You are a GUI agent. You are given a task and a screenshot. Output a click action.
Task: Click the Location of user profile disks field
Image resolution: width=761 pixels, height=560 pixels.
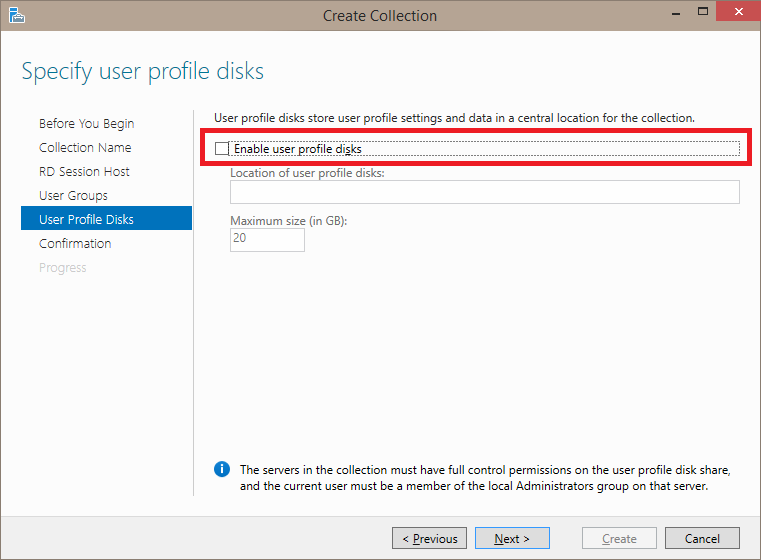pyautogui.click(x=484, y=192)
